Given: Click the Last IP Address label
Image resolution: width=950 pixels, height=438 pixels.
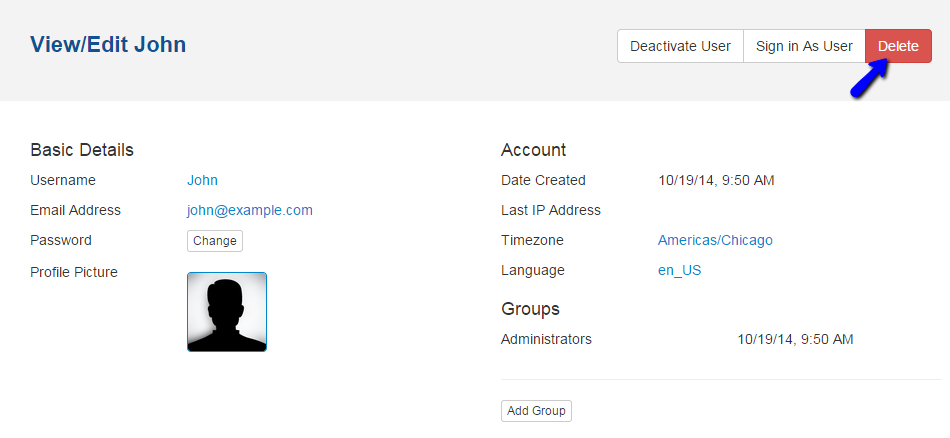Looking at the screenshot, I should tap(550, 210).
